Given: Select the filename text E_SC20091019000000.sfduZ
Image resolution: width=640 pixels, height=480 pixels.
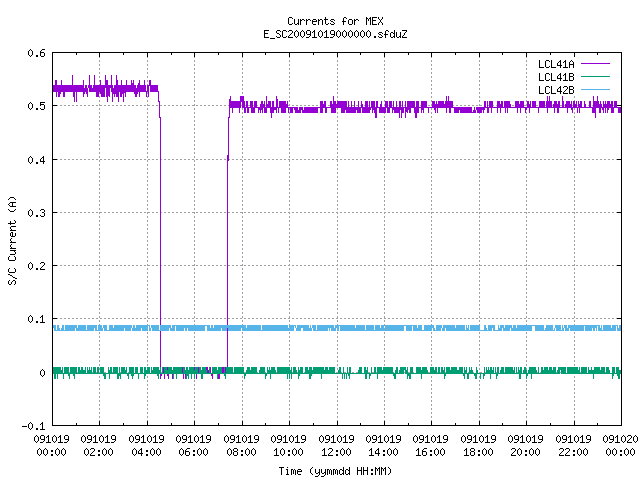Looking at the screenshot, I should pos(335,34).
